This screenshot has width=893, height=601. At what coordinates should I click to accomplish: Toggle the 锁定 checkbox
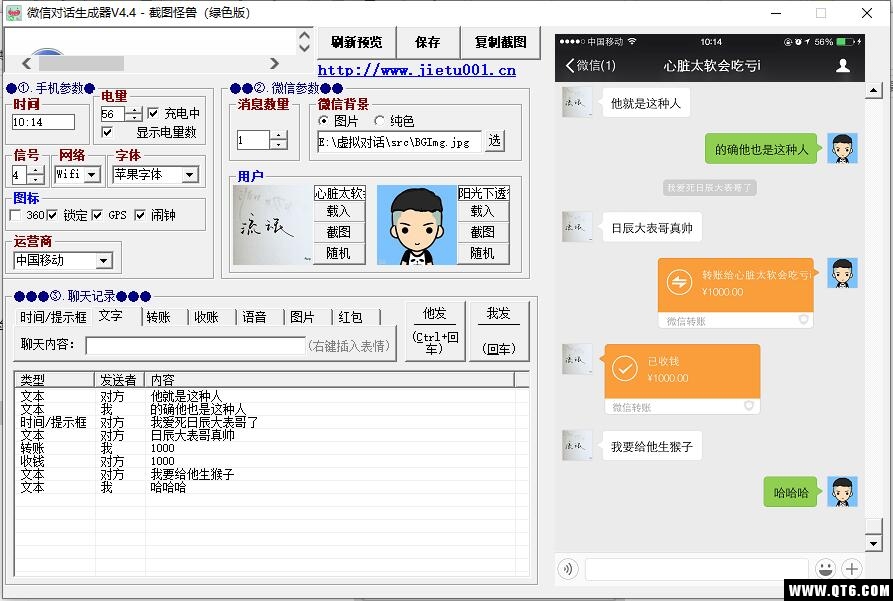[52, 215]
